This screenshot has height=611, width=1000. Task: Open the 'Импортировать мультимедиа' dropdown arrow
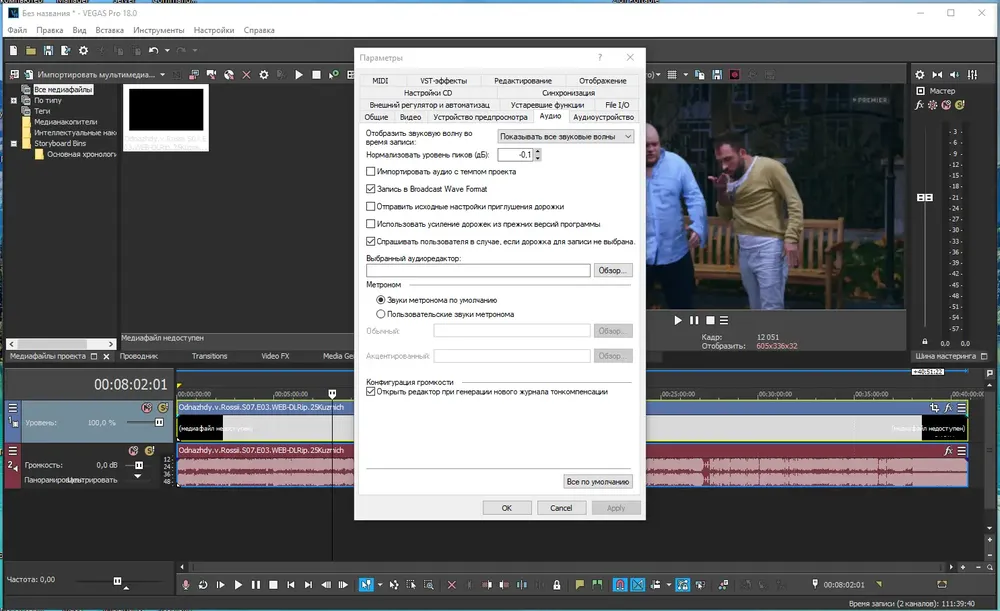(162, 75)
